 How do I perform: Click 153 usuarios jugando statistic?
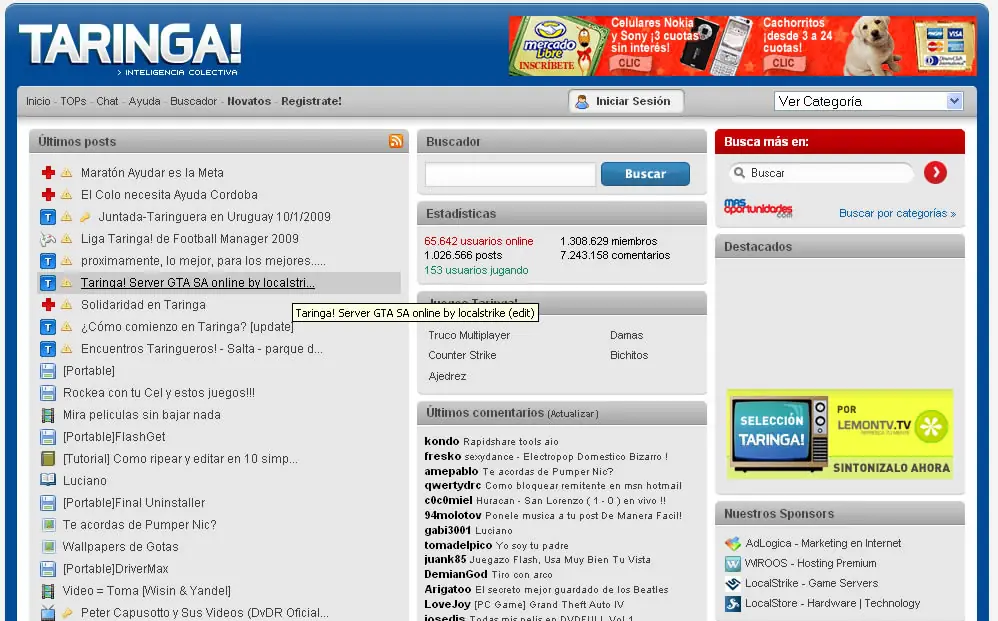[476, 270]
